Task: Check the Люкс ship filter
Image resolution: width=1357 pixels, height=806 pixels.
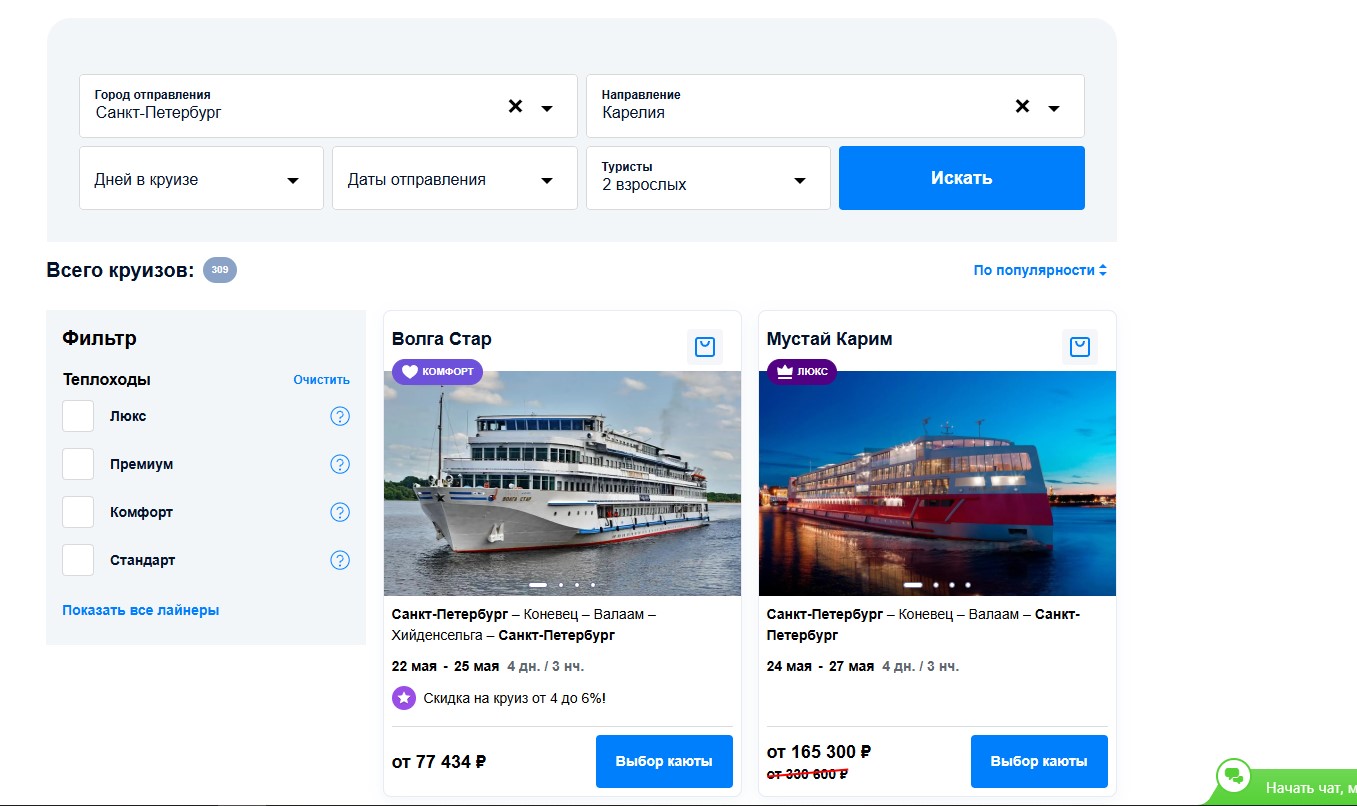Action: (x=78, y=416)
